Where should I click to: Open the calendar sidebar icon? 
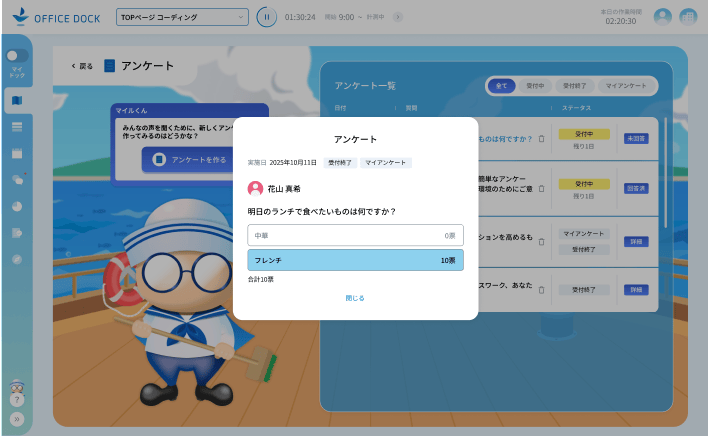(17, 153)
